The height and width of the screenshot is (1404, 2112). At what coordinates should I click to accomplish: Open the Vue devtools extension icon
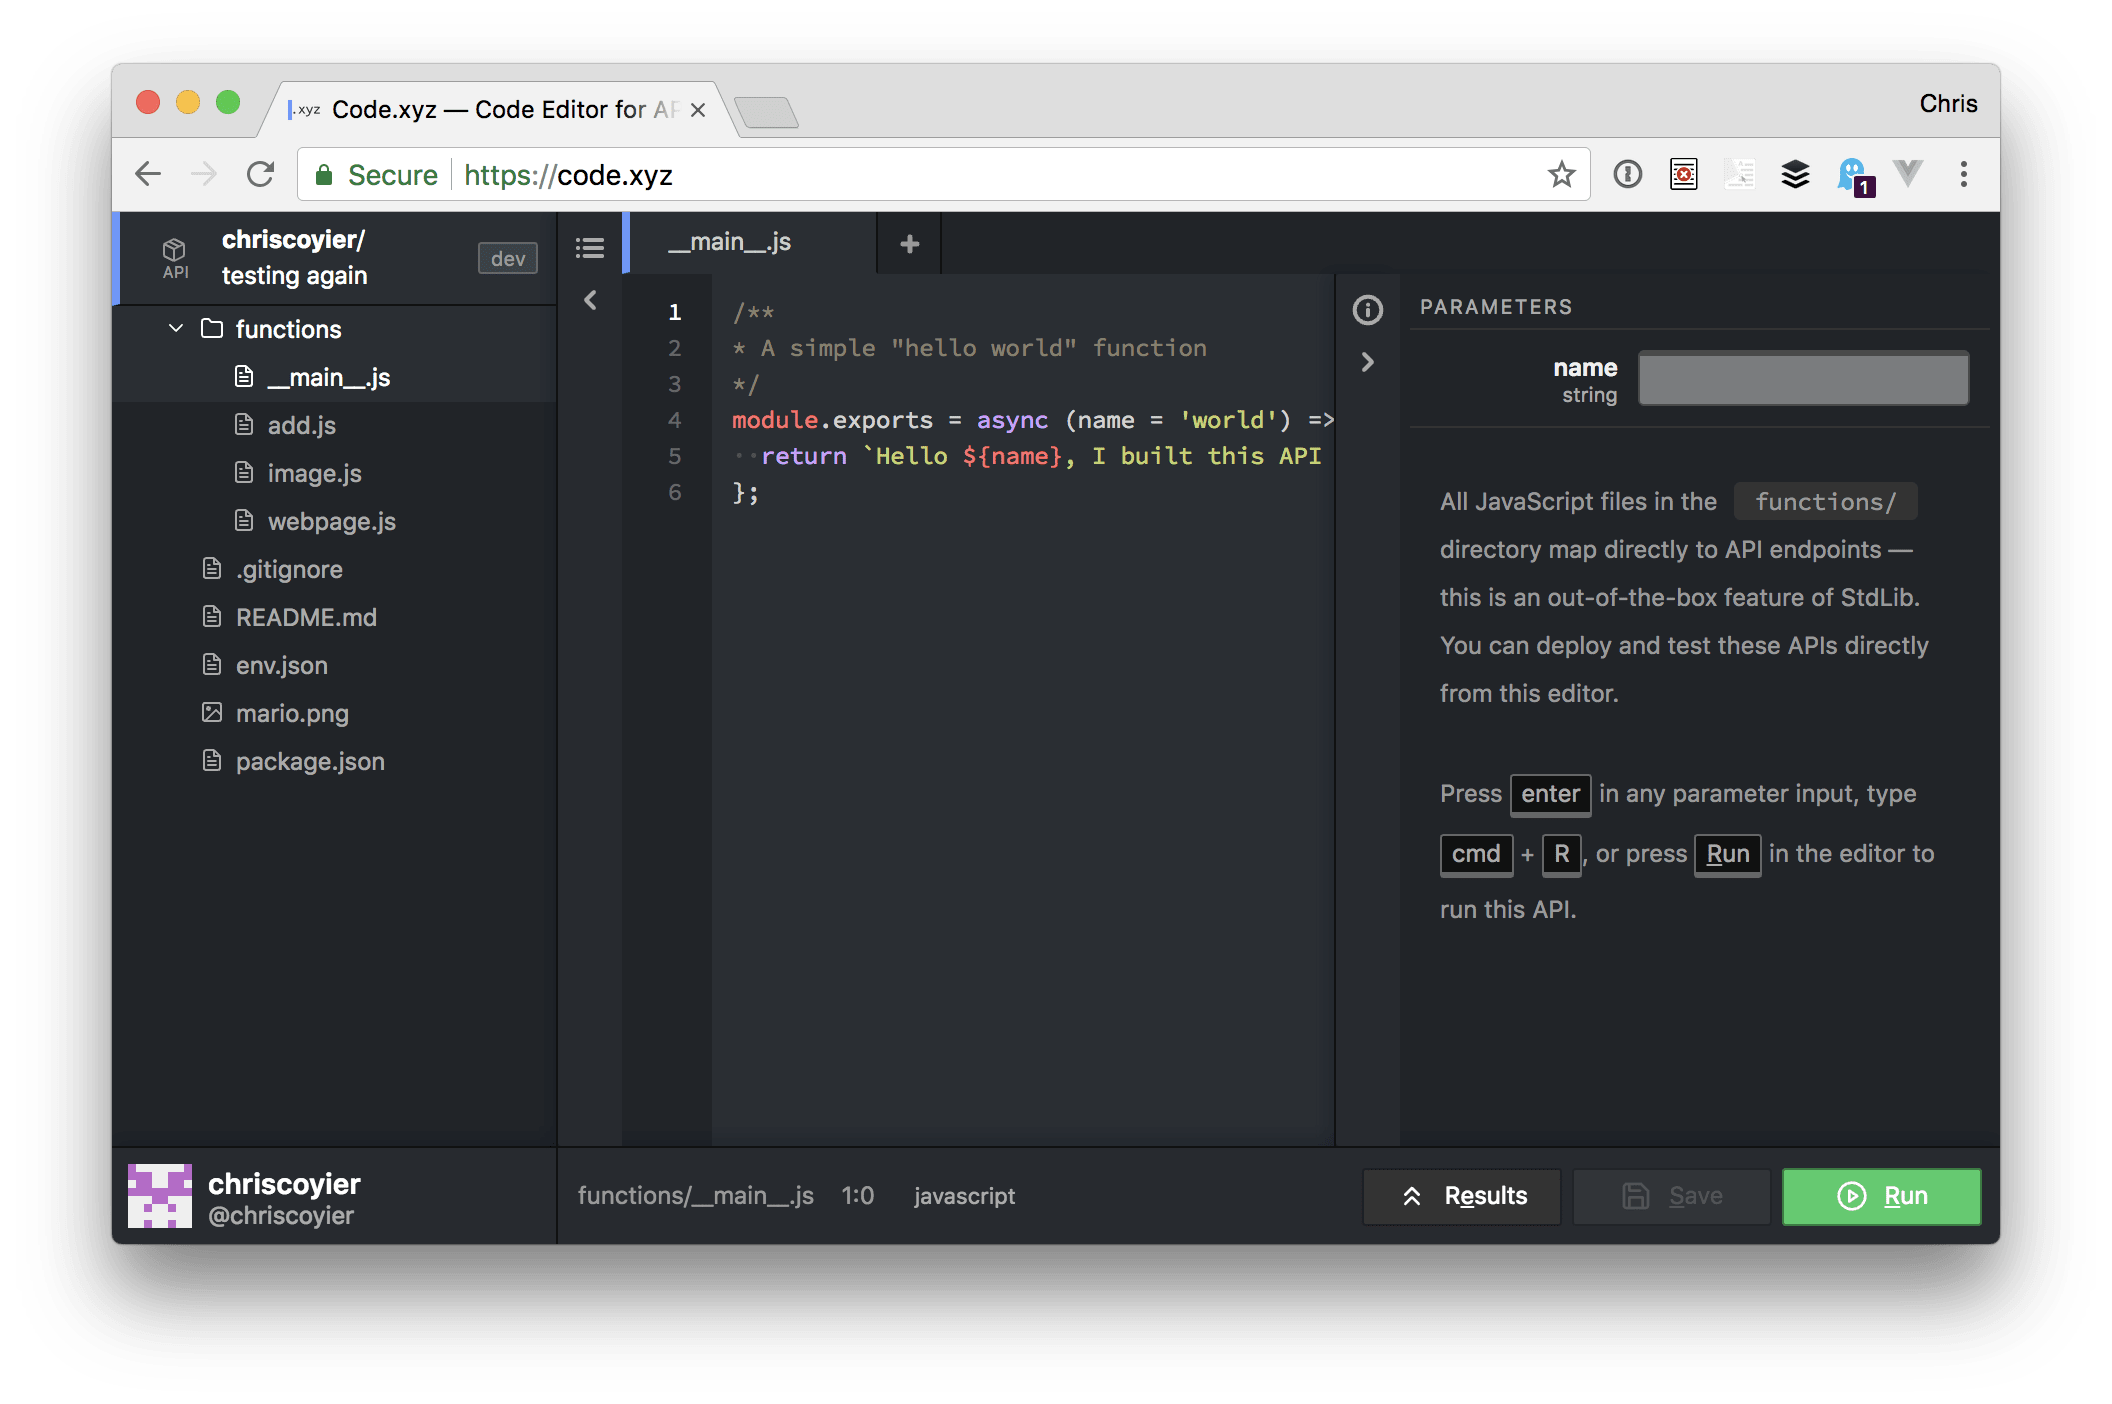pos(1908,174)
